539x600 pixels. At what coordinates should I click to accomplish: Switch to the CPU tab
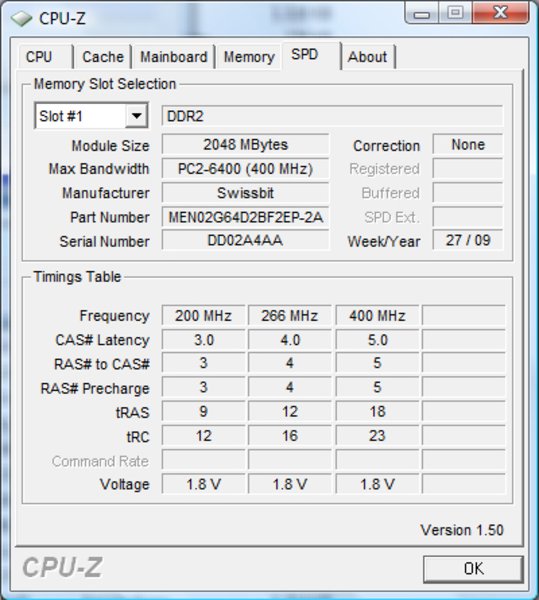point(45,57)
